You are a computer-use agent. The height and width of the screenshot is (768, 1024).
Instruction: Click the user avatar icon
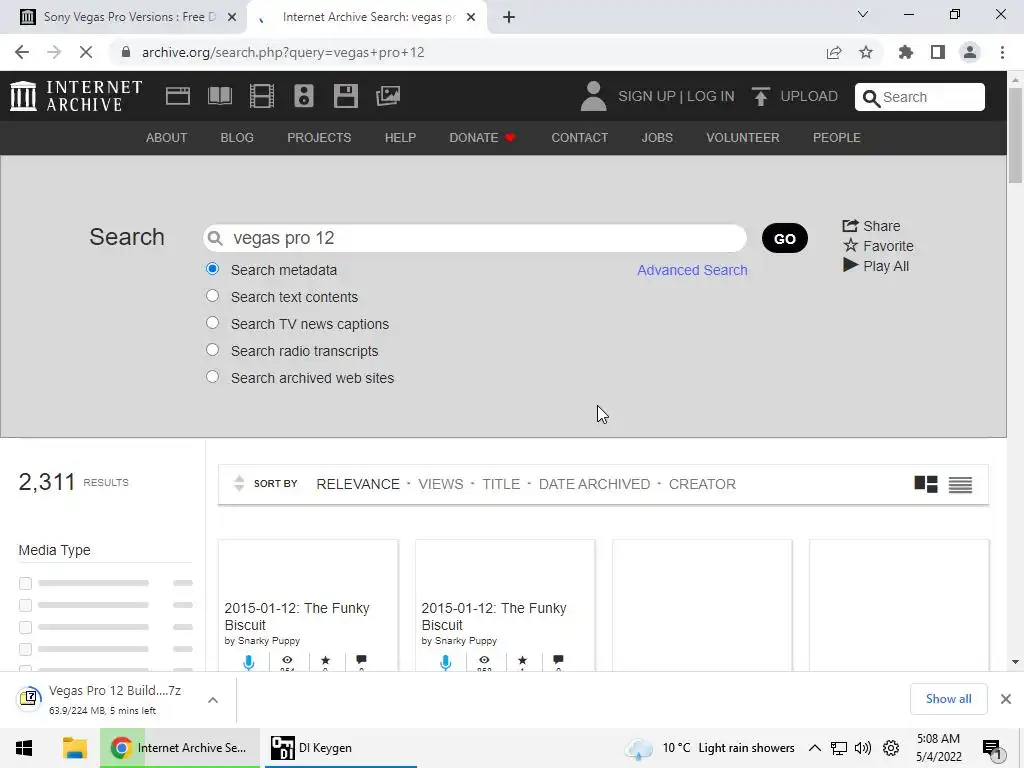(x=593, y=96)
